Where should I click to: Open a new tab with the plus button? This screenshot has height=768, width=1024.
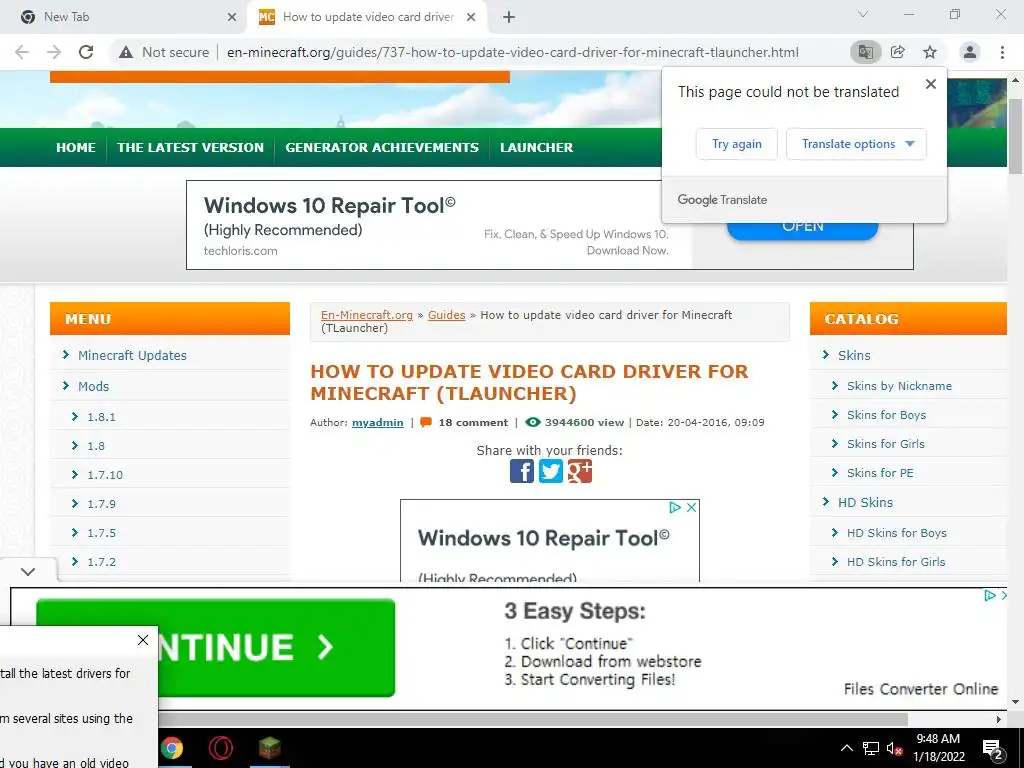tap(509, 17)
